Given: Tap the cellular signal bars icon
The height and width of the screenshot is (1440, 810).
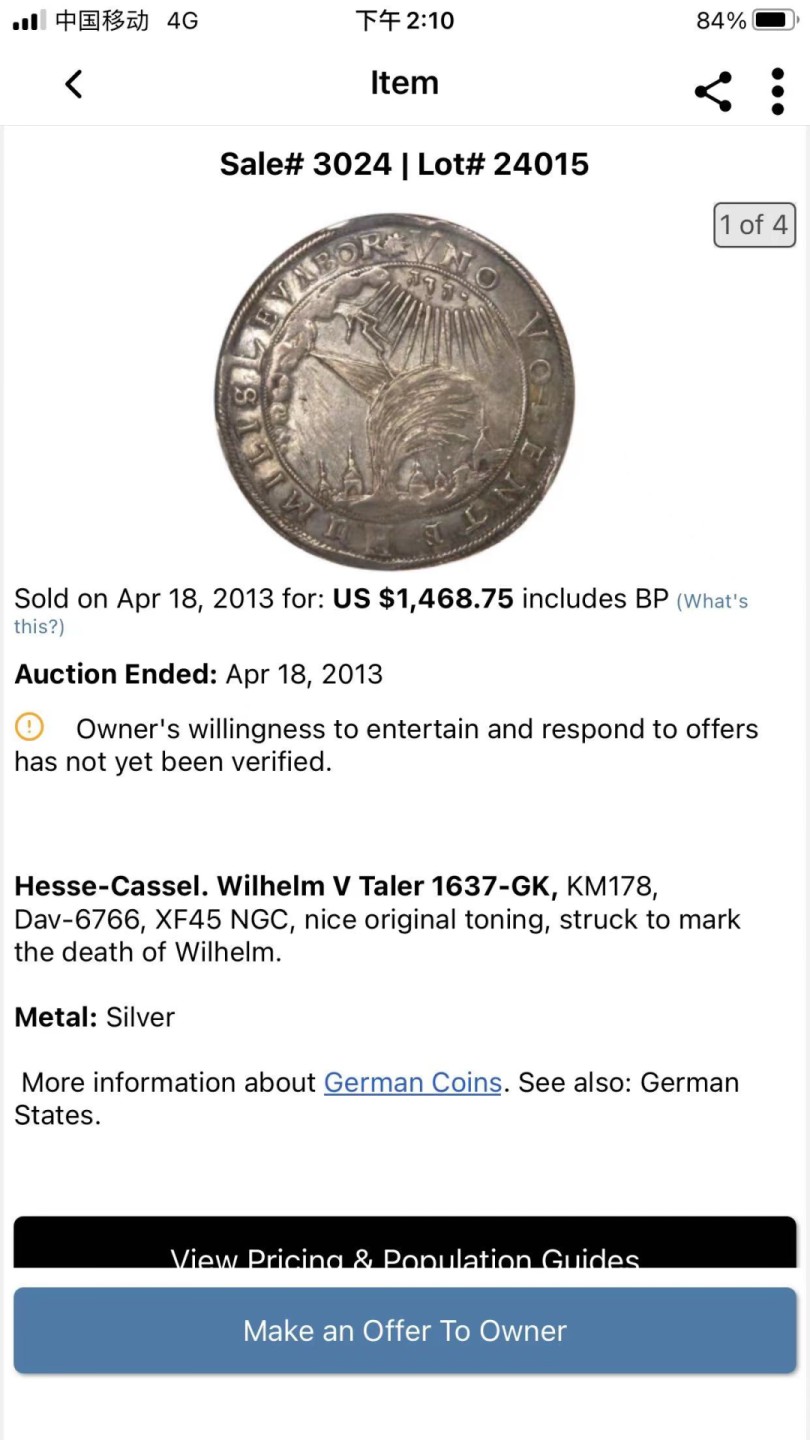Looking at the screenshot, I should tap(29, 20).
